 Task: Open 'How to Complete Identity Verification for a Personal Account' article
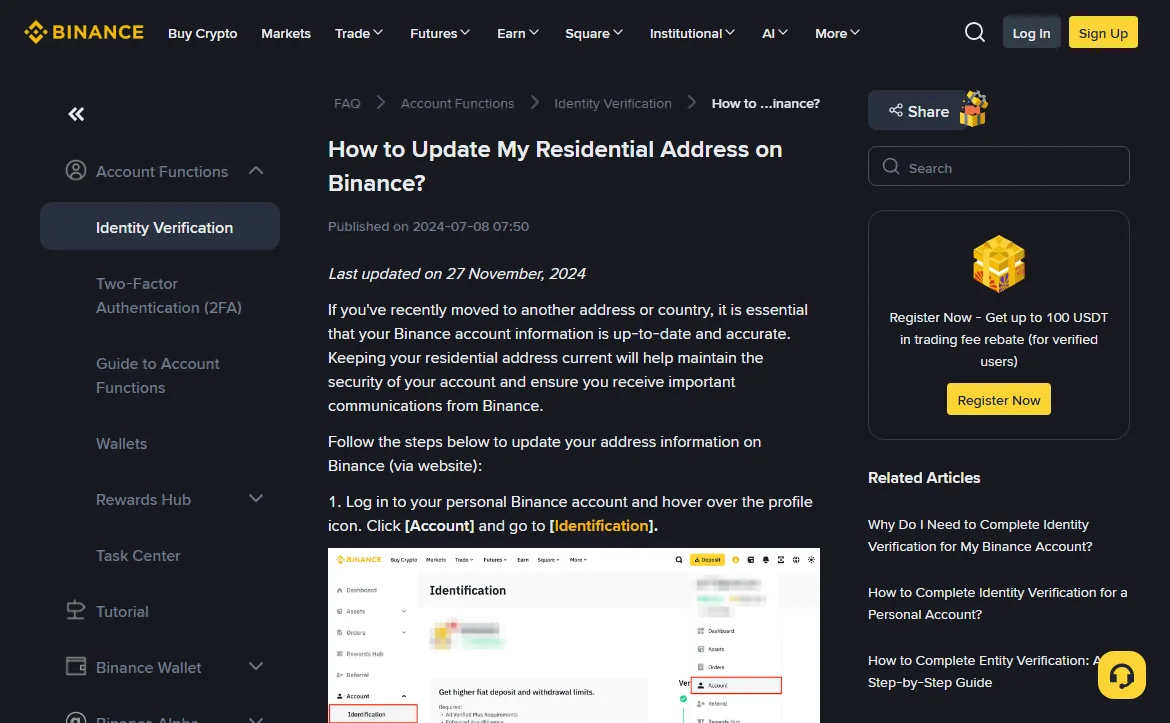(x=998, y=603)
